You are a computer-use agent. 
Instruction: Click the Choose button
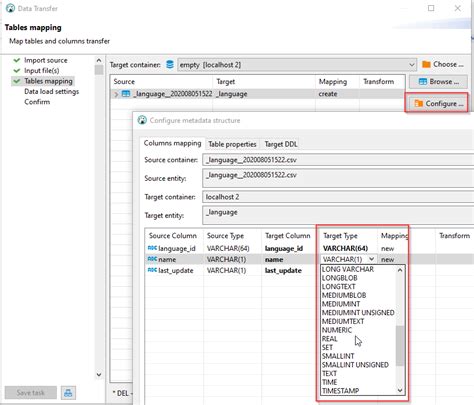click(443, 64)
